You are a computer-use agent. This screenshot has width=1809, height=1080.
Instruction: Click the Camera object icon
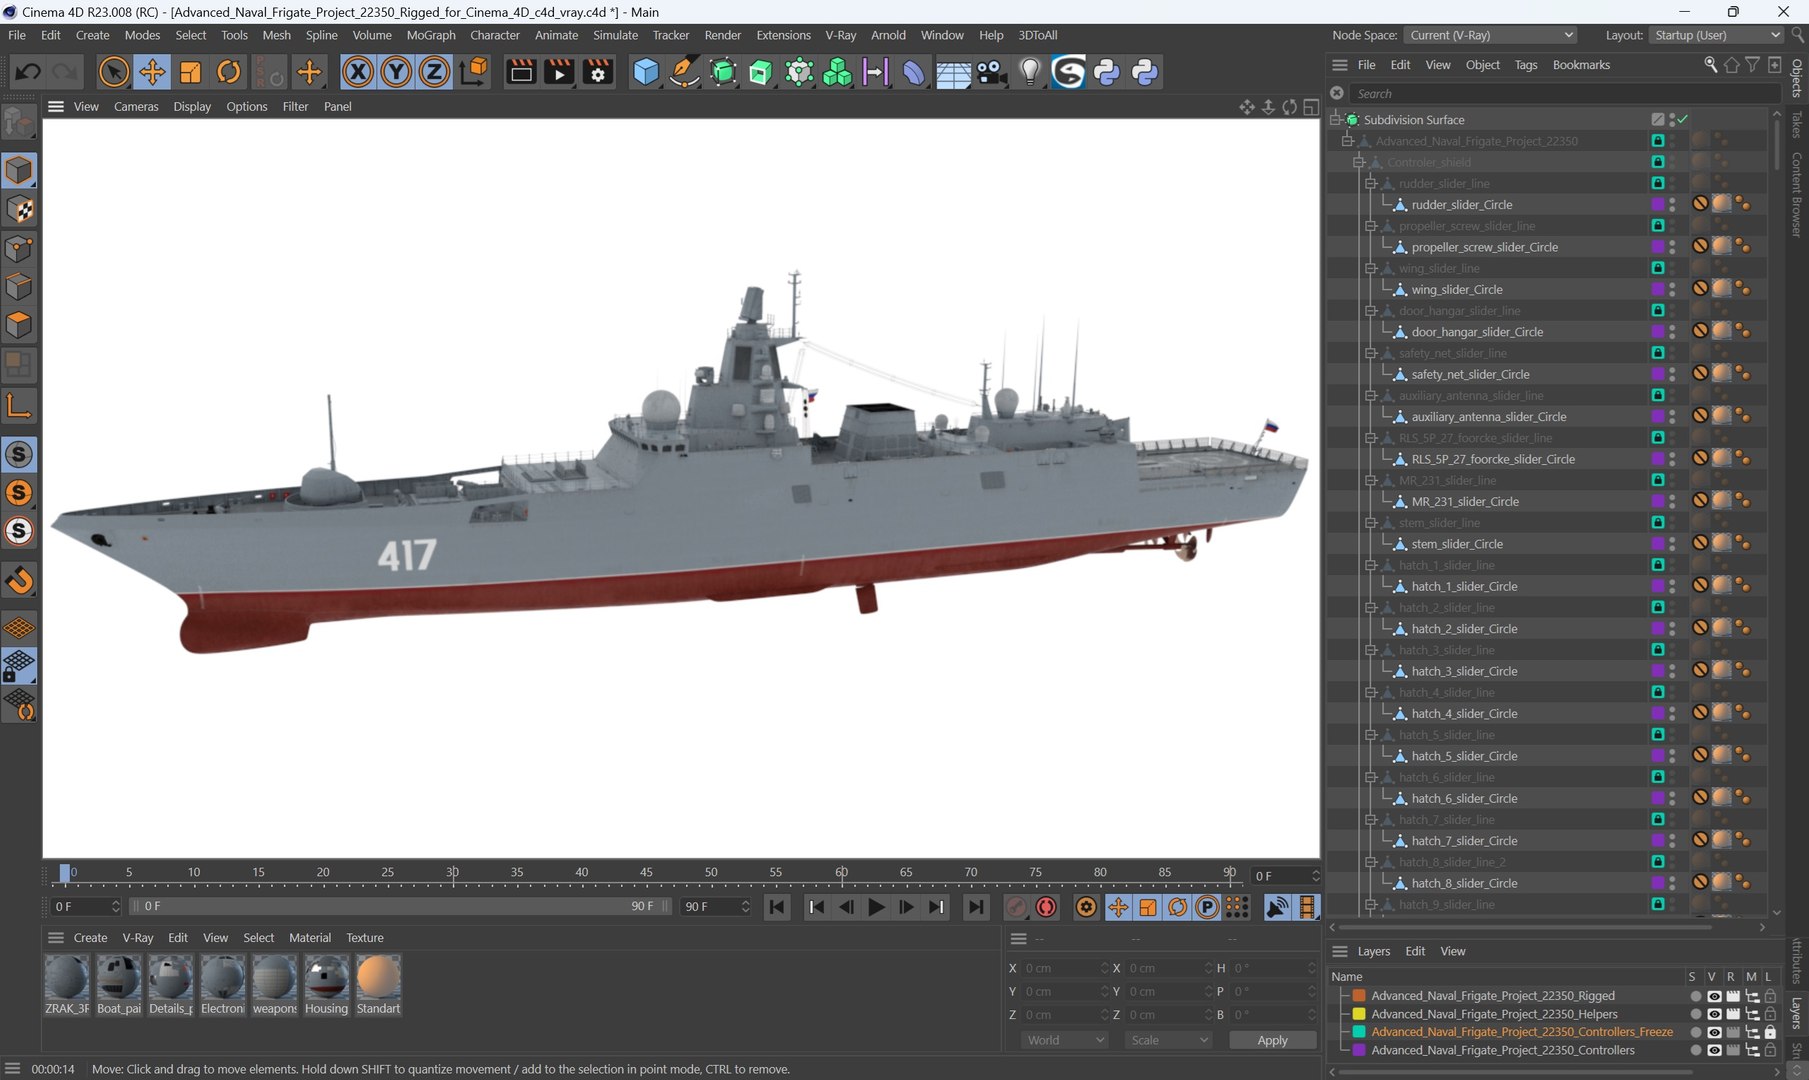(x=991, y=72)
